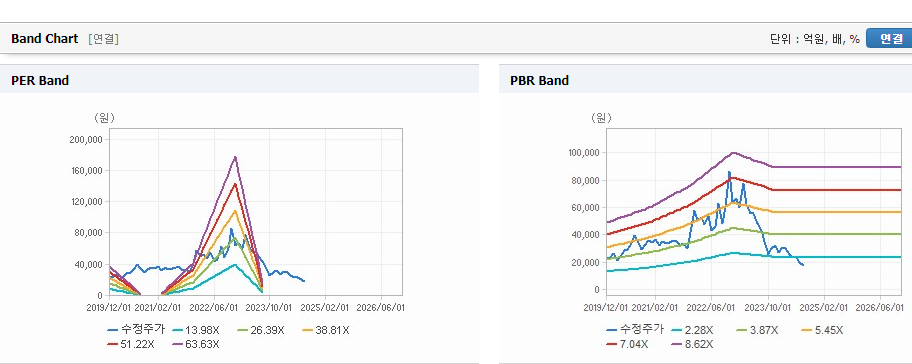Click the 단위 : 억원, 배, % text
912x364 pixels.
click(x=815, y=40)
